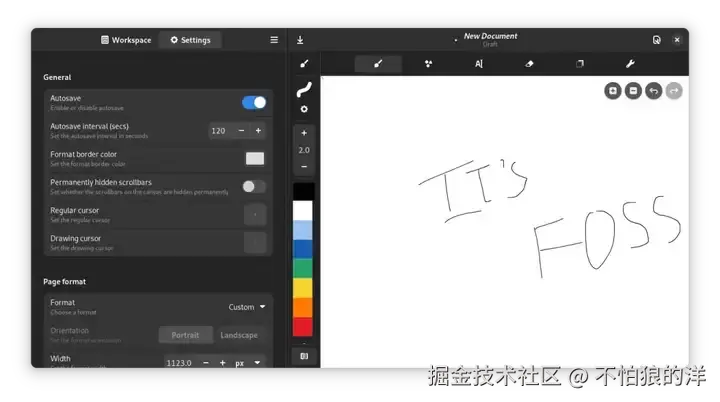Increase the page Width value
The width and height of the screenshot is (720, 402).
(x=223, y=363)
